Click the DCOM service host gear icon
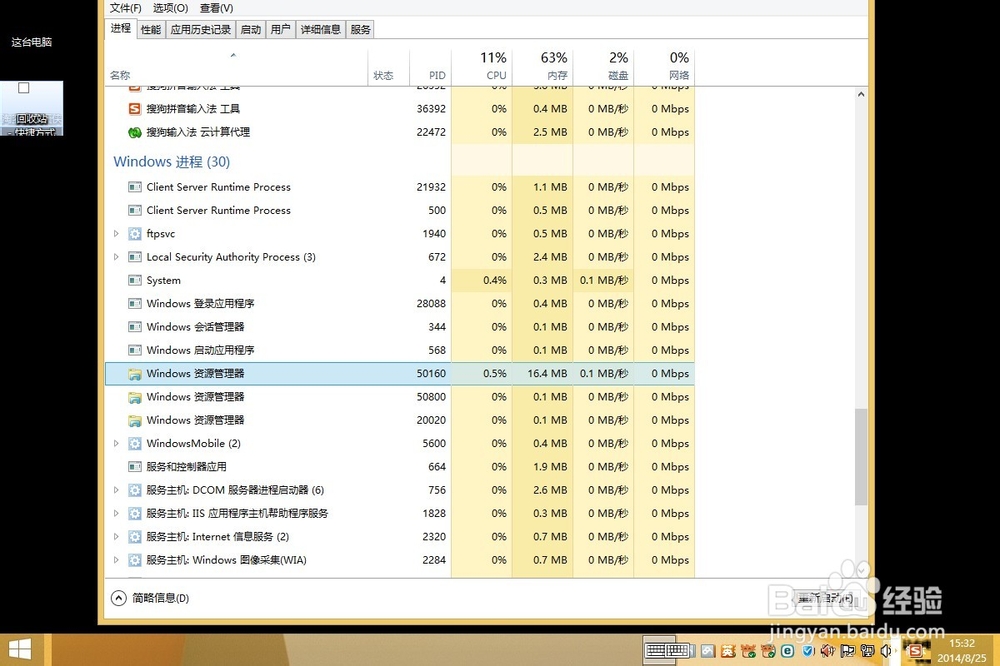1000x666 pixels. [x=135, y=491]
